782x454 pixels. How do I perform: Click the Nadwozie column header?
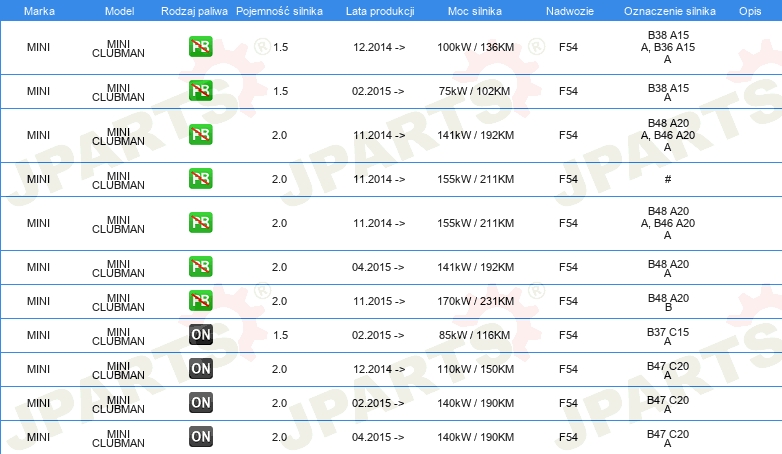click(x=570, y=11)
